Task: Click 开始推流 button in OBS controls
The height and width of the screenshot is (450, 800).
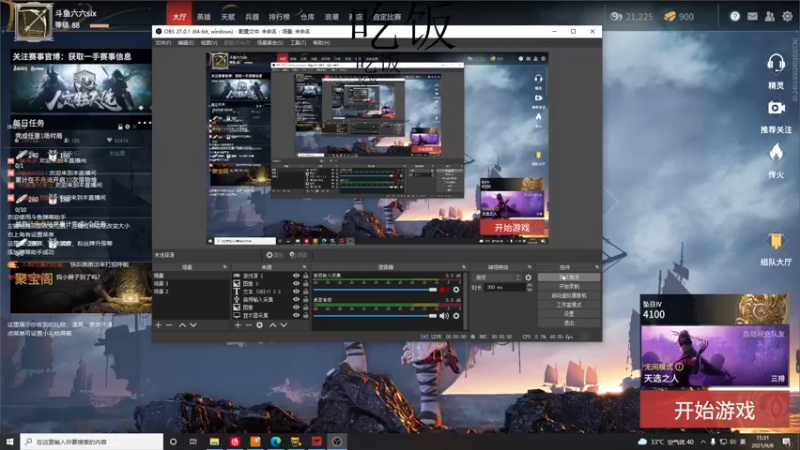Action: click(569, 277)
